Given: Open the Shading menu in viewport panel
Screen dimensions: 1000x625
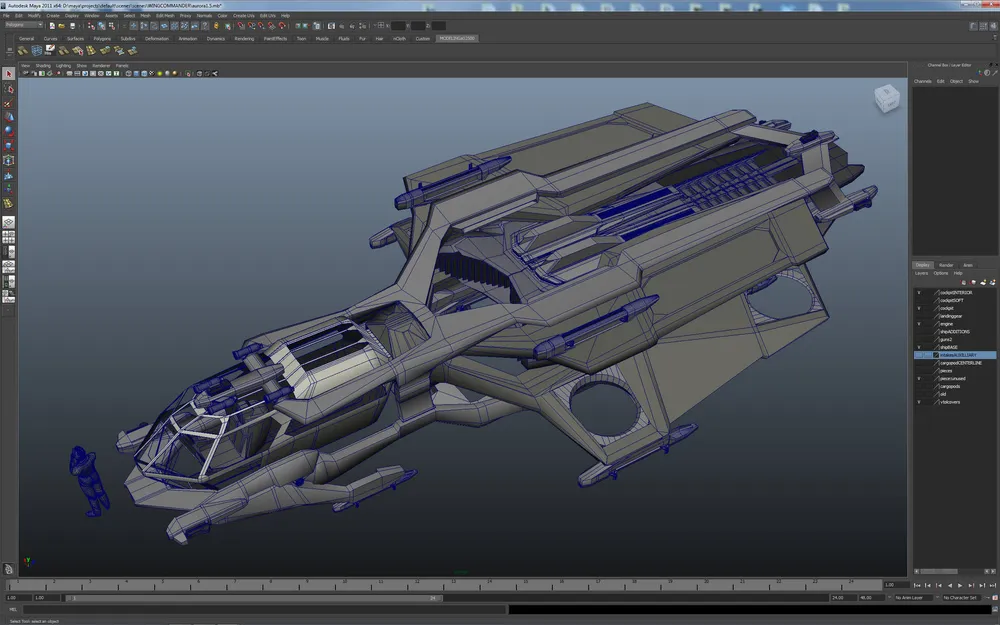Looking at the screenshot, I should tap(43, 65).
